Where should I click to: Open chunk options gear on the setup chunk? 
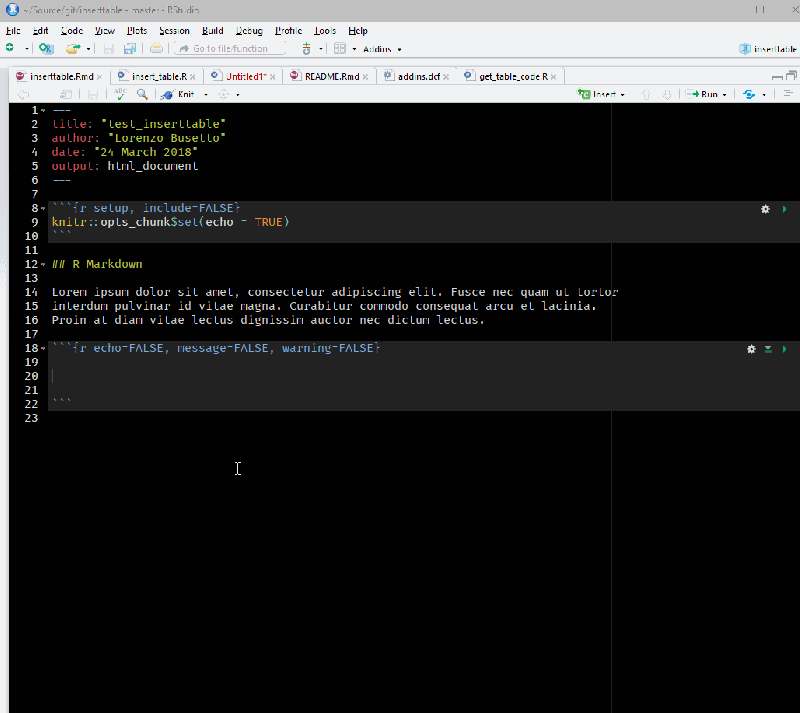pyautogui.click(x=765, y=209)
